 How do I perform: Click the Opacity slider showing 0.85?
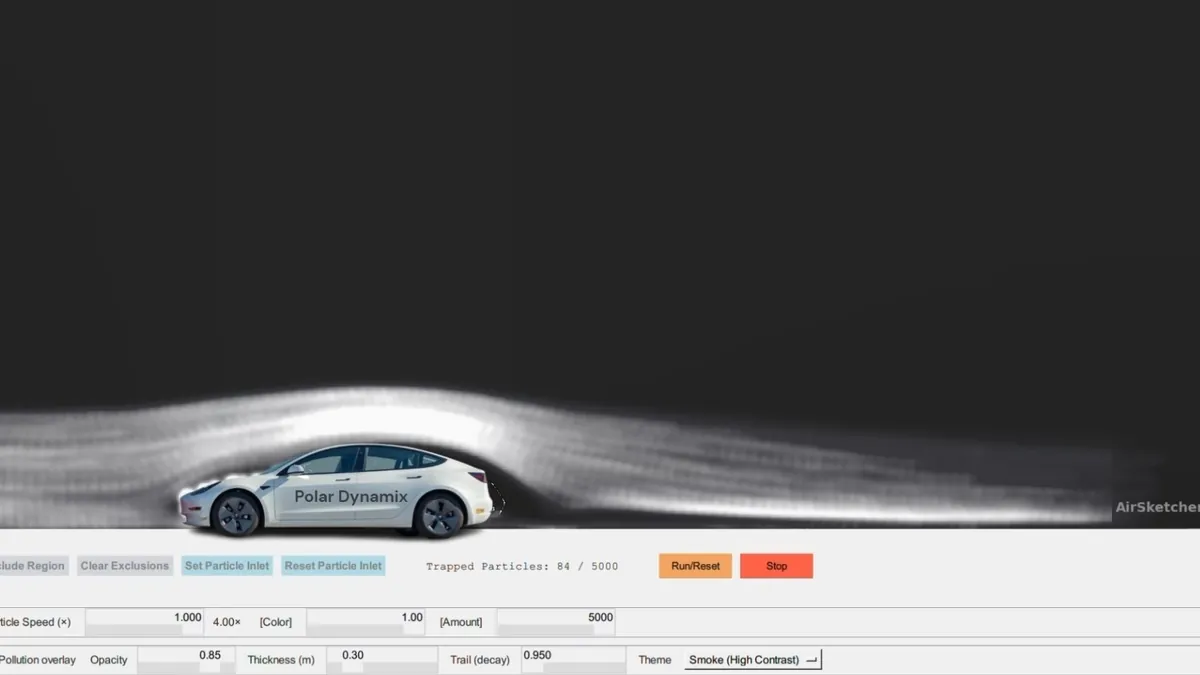click(180, 667)
